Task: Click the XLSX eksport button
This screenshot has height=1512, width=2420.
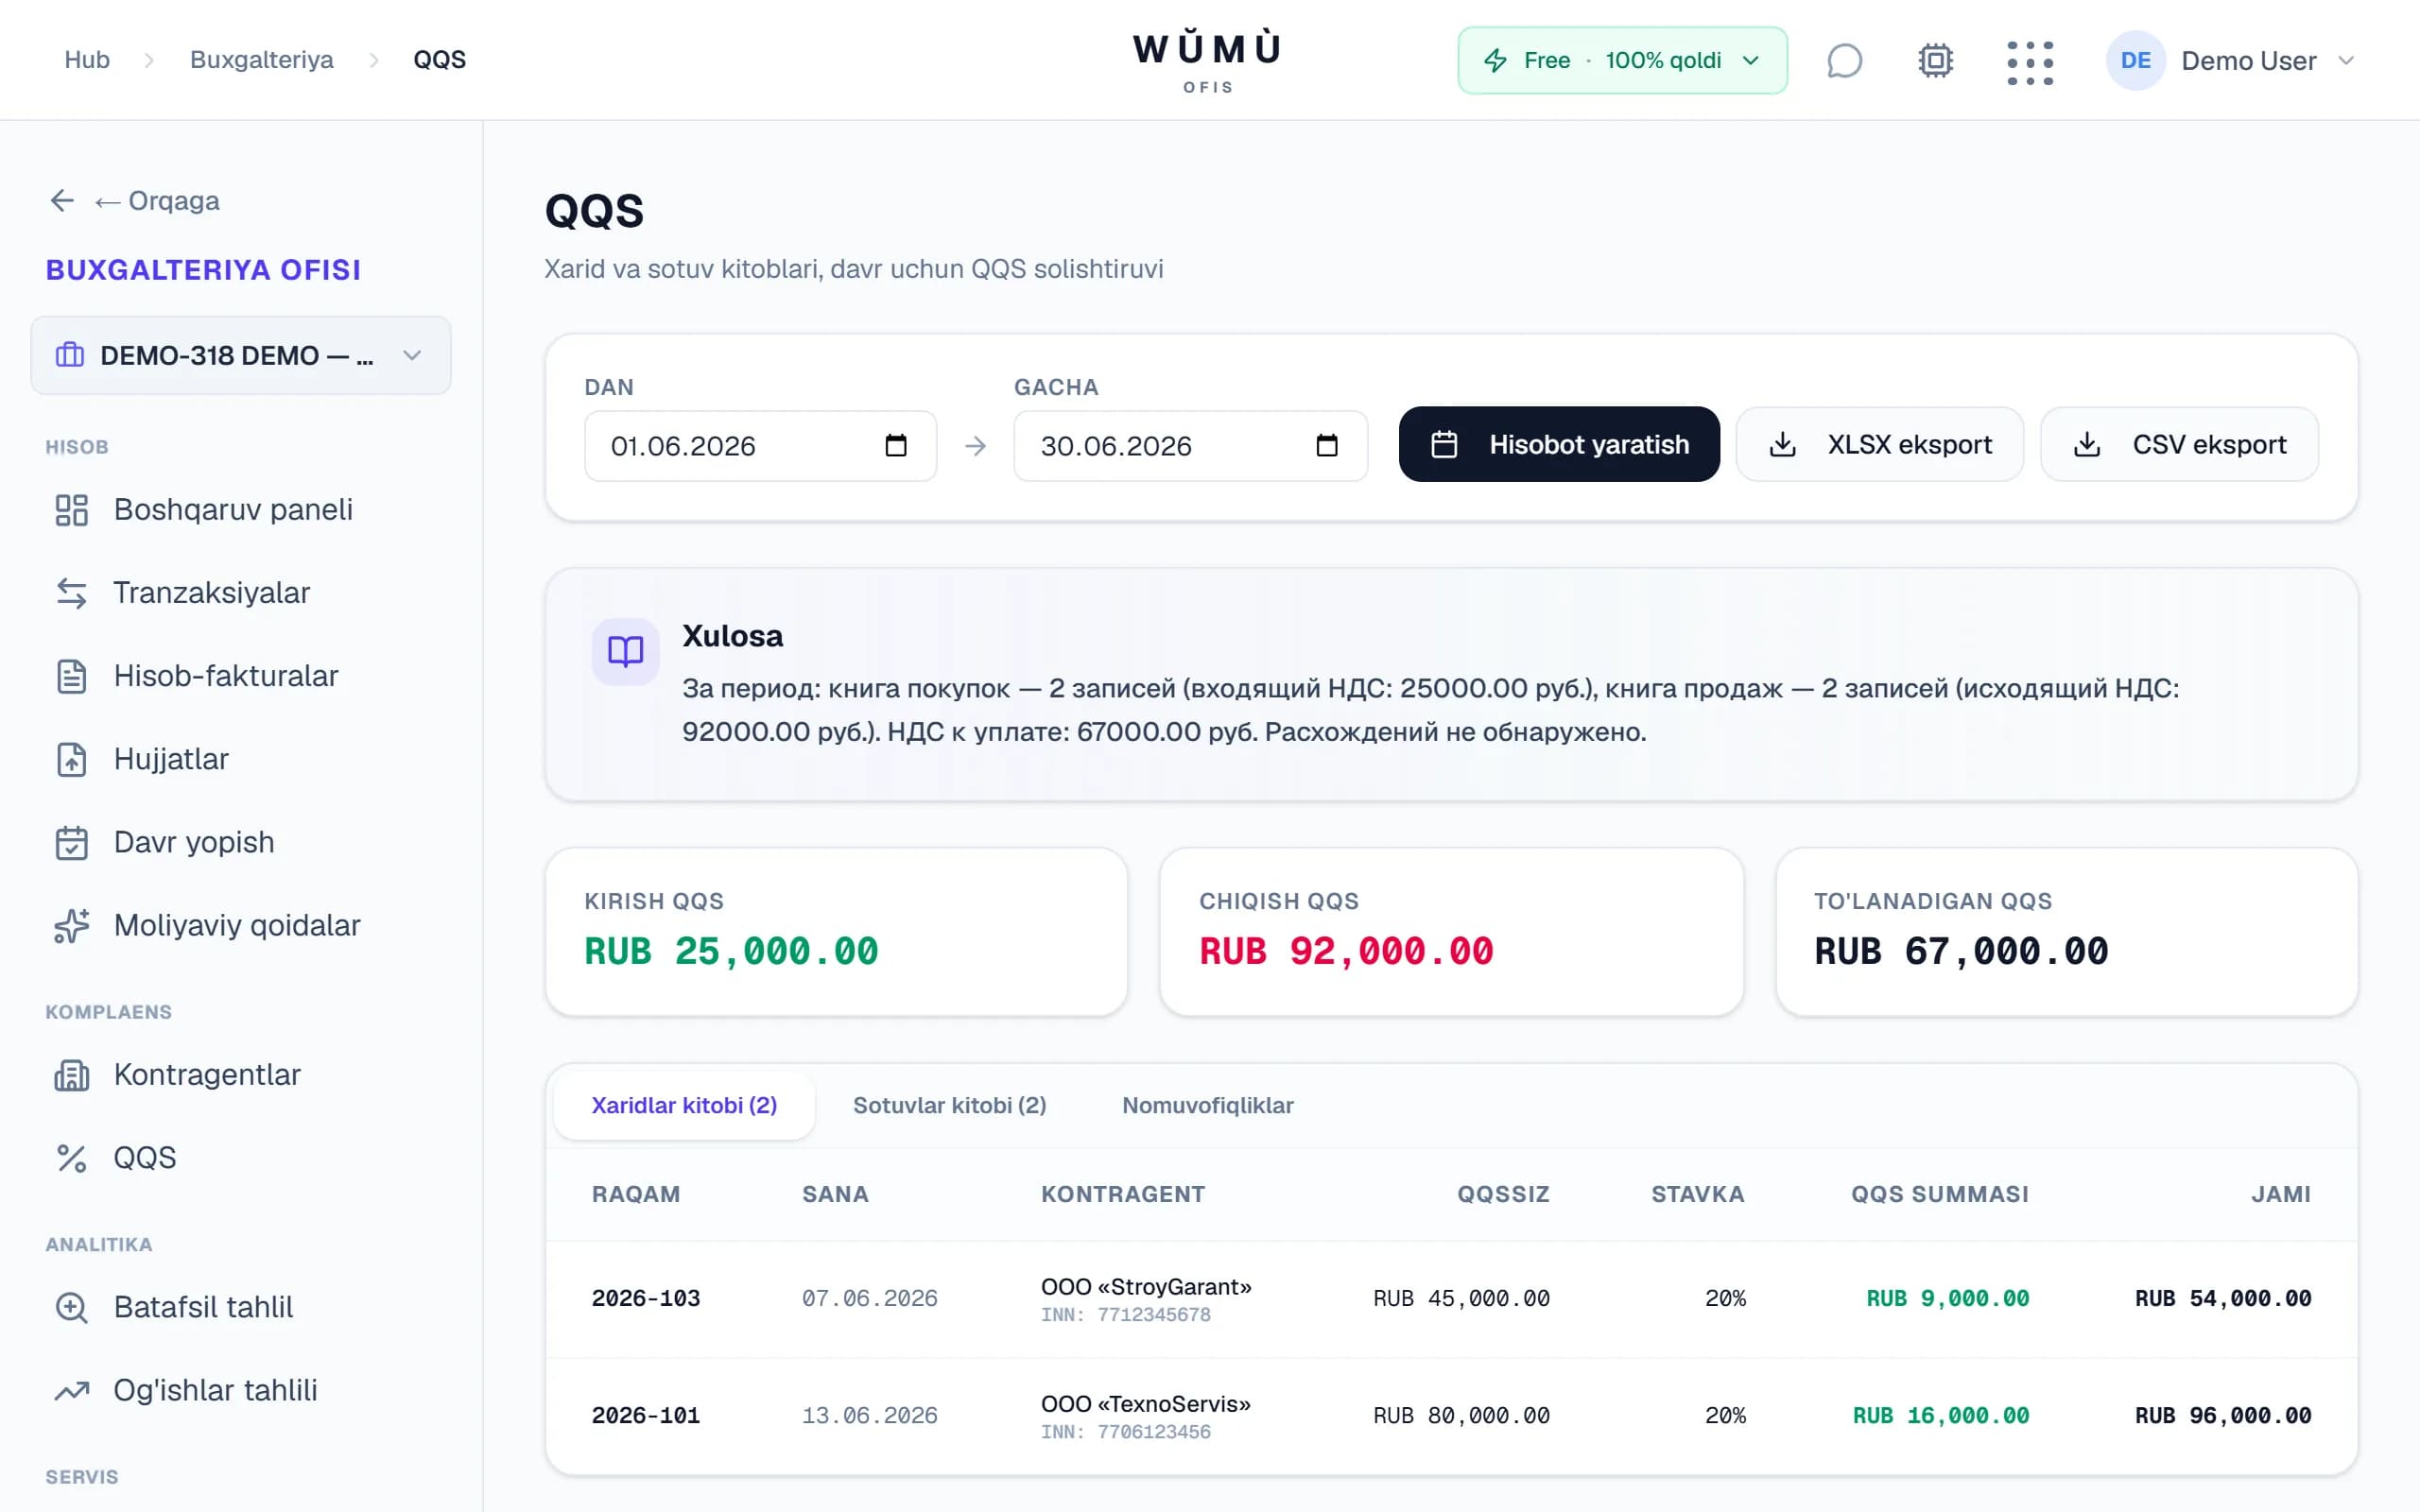Action: [x=1880, y=444]
